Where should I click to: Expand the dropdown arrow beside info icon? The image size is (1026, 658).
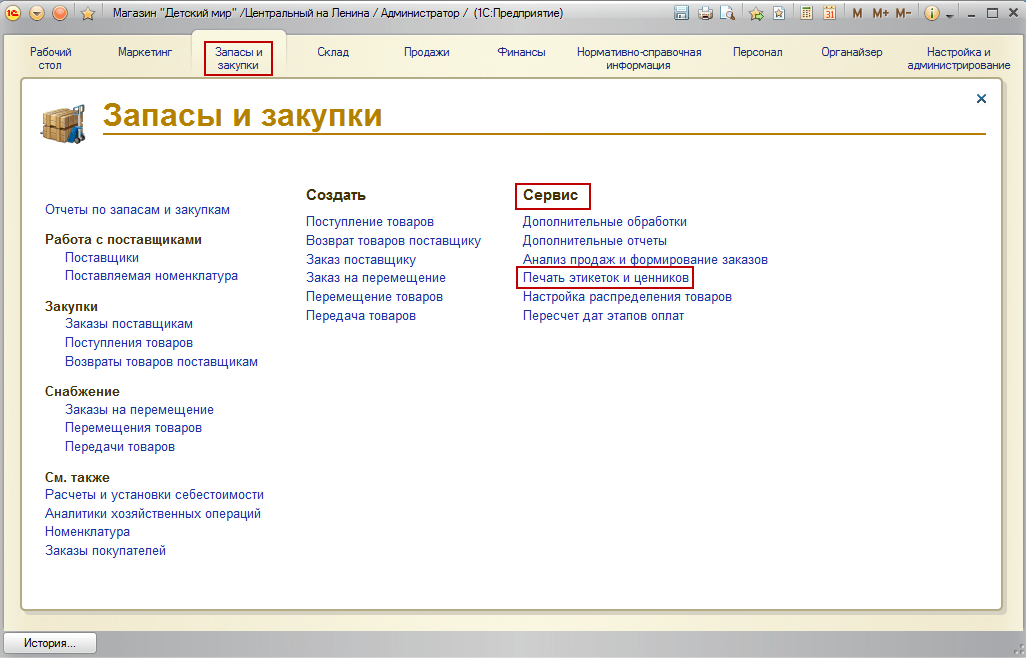click(949, 15)
